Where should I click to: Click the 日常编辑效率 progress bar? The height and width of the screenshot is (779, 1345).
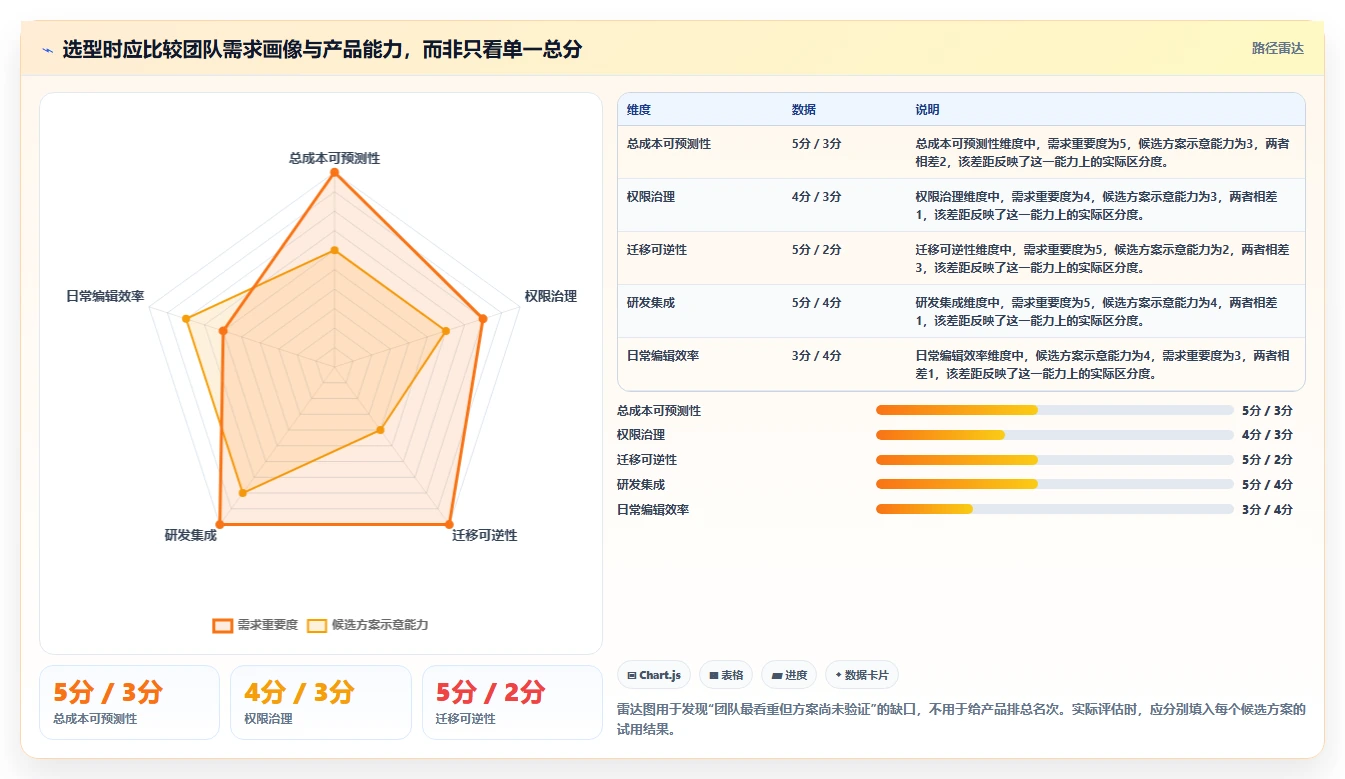[x=1054, y=509]
